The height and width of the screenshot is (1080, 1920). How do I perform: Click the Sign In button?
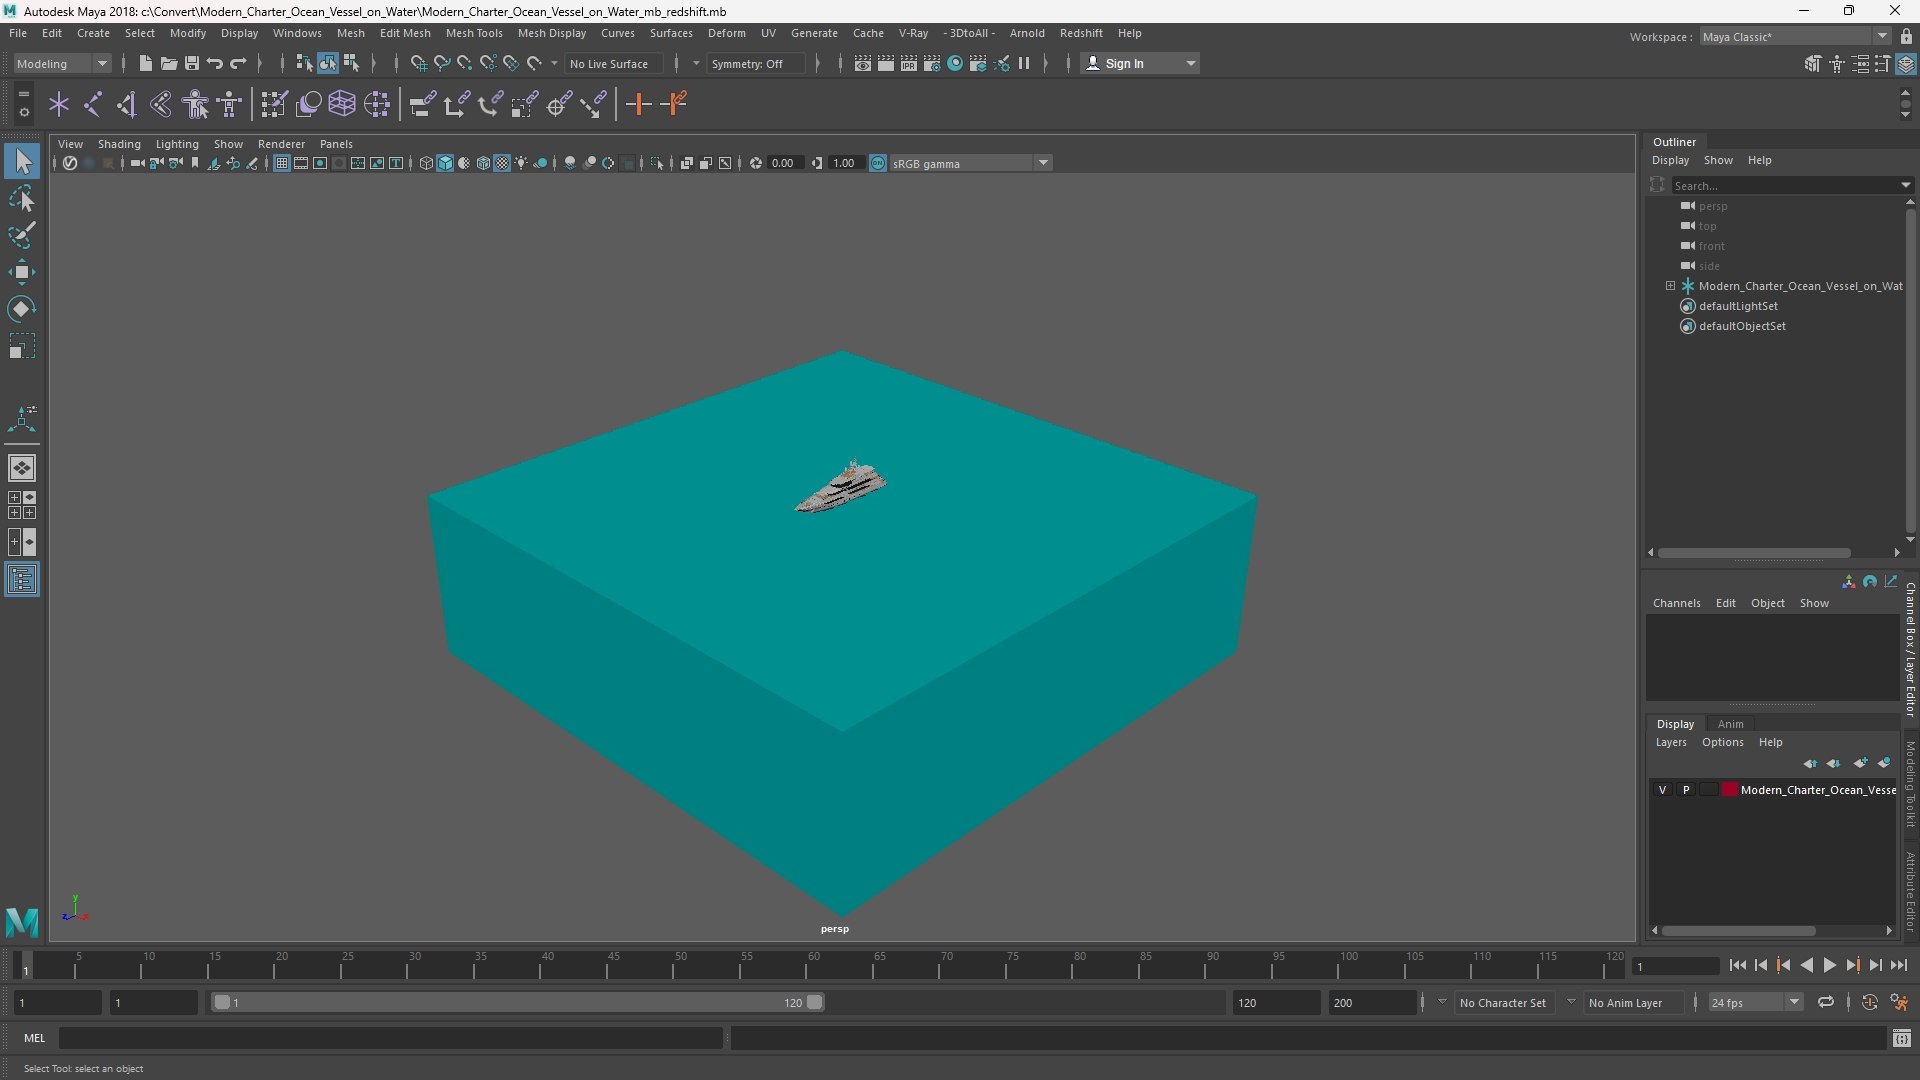1124,64
